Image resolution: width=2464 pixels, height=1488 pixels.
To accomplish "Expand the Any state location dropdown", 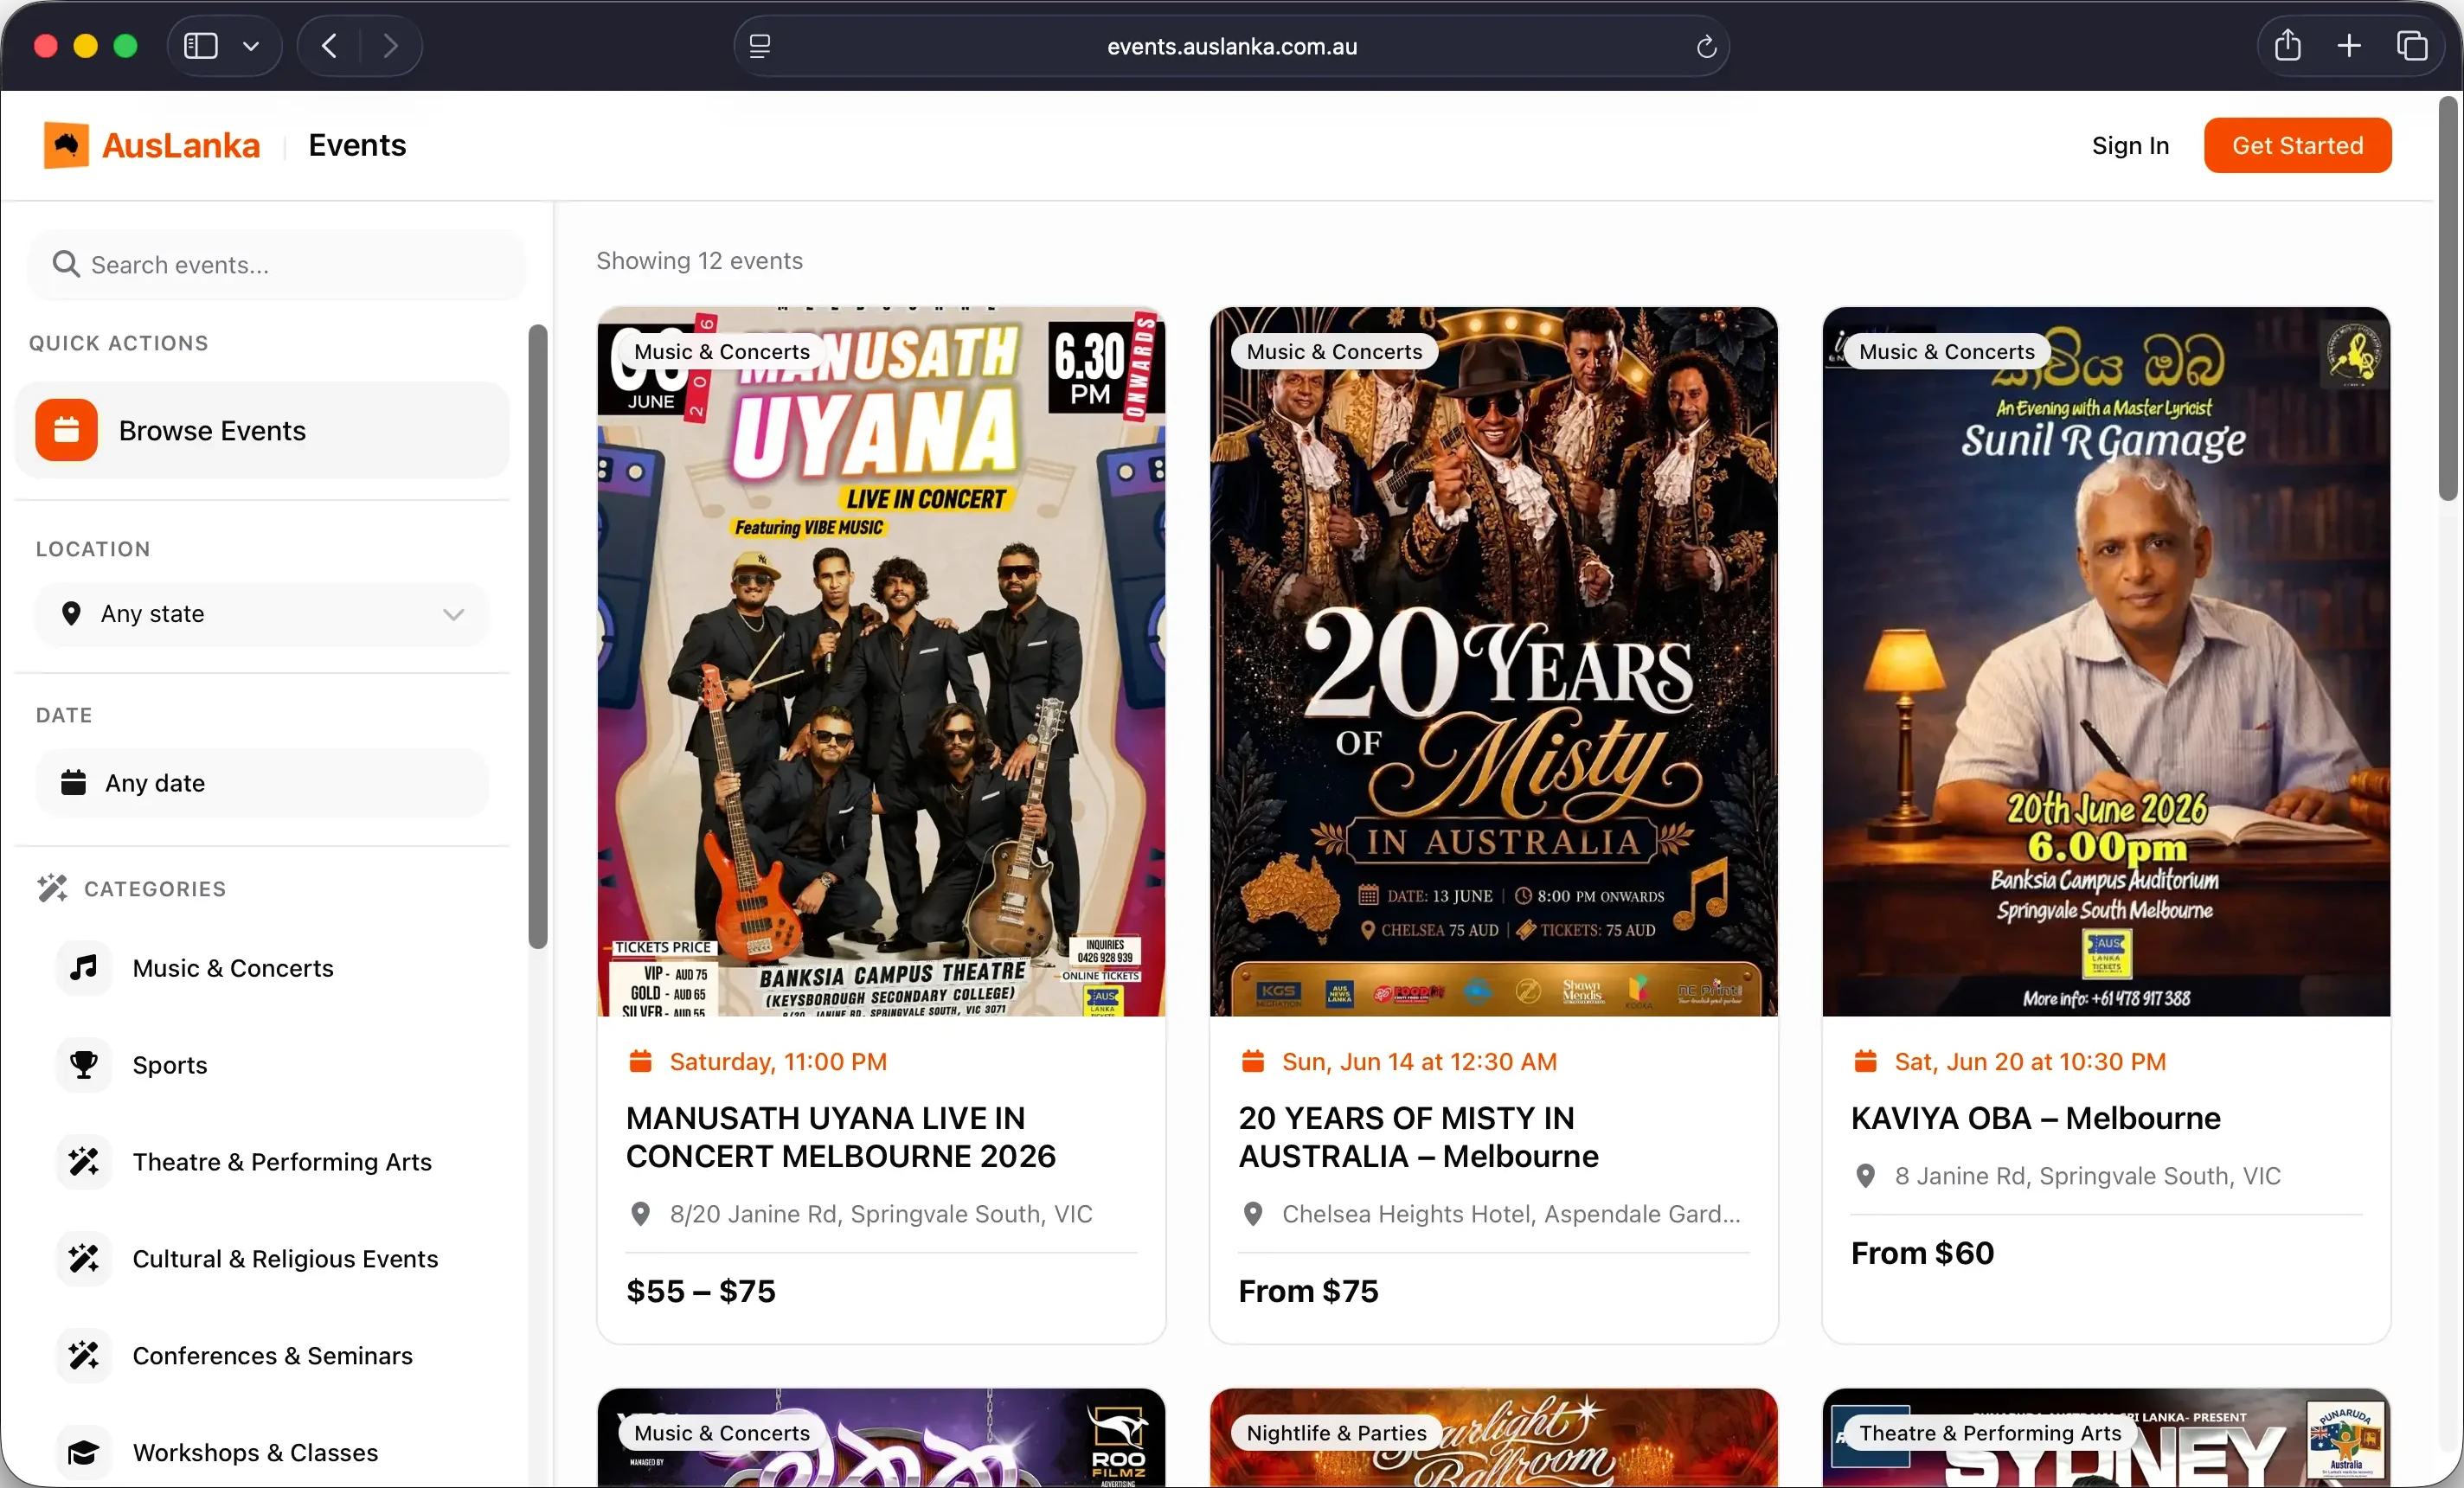I will pyautogui.click(x=263, y=614).
